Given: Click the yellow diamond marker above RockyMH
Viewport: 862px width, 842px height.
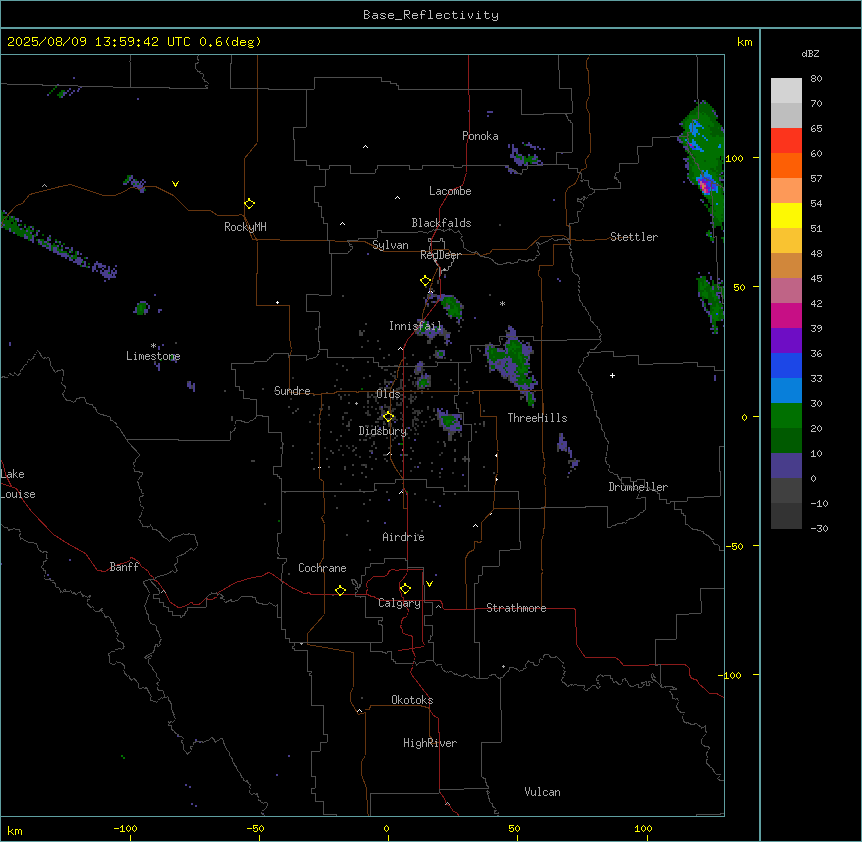Looking at the screenshot, I should pyautogui.click(x=250, y=204).
